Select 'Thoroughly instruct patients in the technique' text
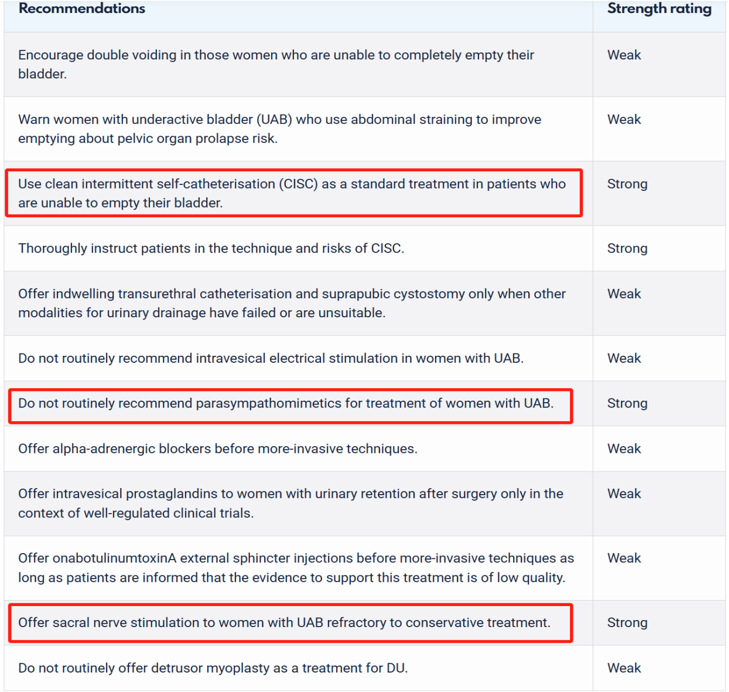The image size is (729, 692). 211,248
